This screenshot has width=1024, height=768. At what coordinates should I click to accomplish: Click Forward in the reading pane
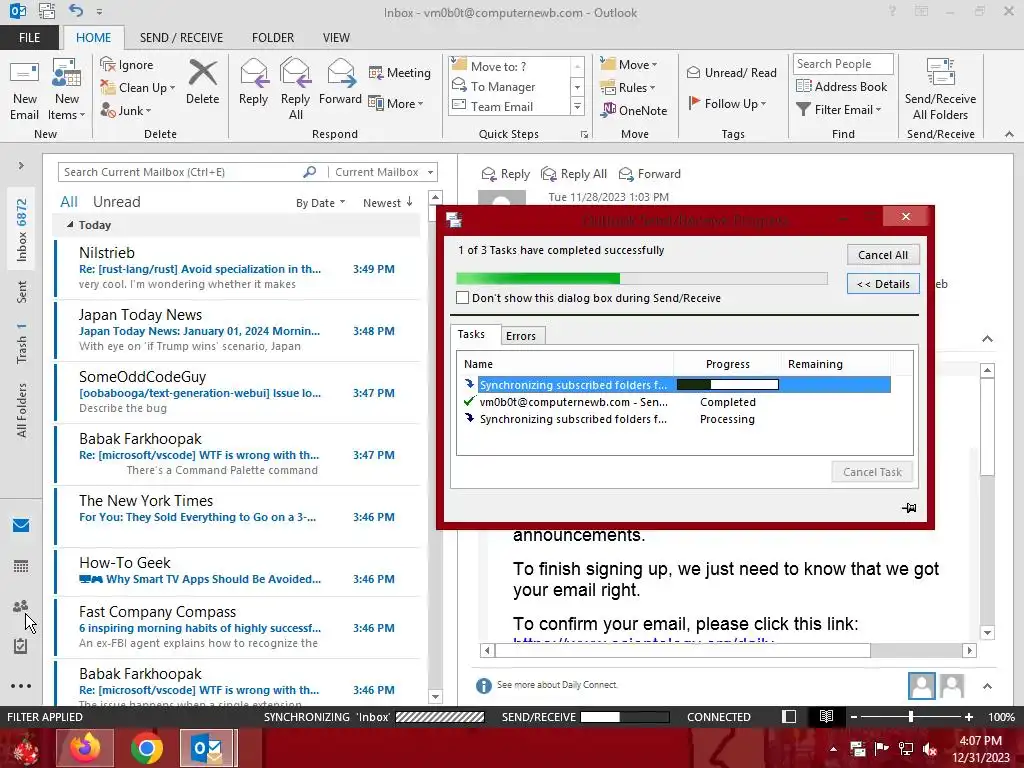tap(650, 174)
